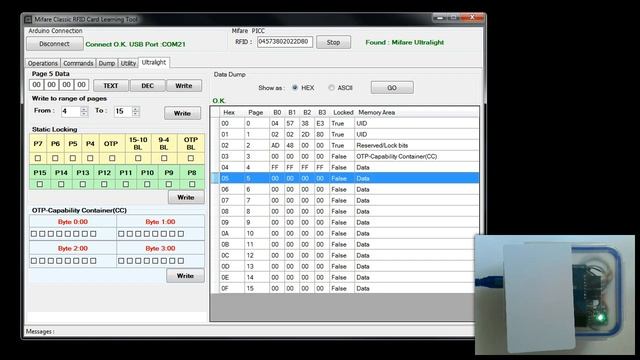The height and width of the screenshot is (360, 640).
Task: Switch to the Operations tab
Action: tap(43, 63)
